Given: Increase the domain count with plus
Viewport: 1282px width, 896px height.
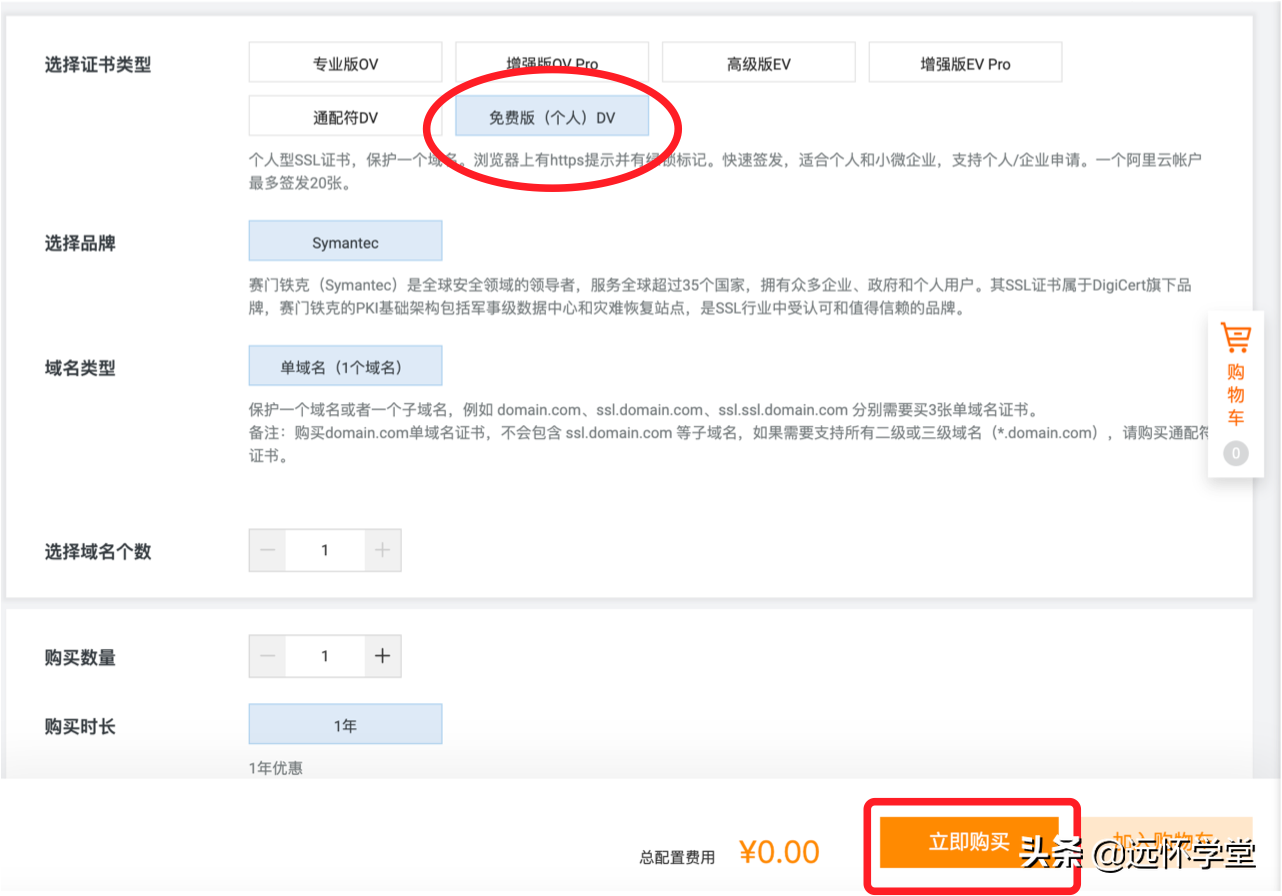Looking at the screenshot, I should (x=382, y=551).
